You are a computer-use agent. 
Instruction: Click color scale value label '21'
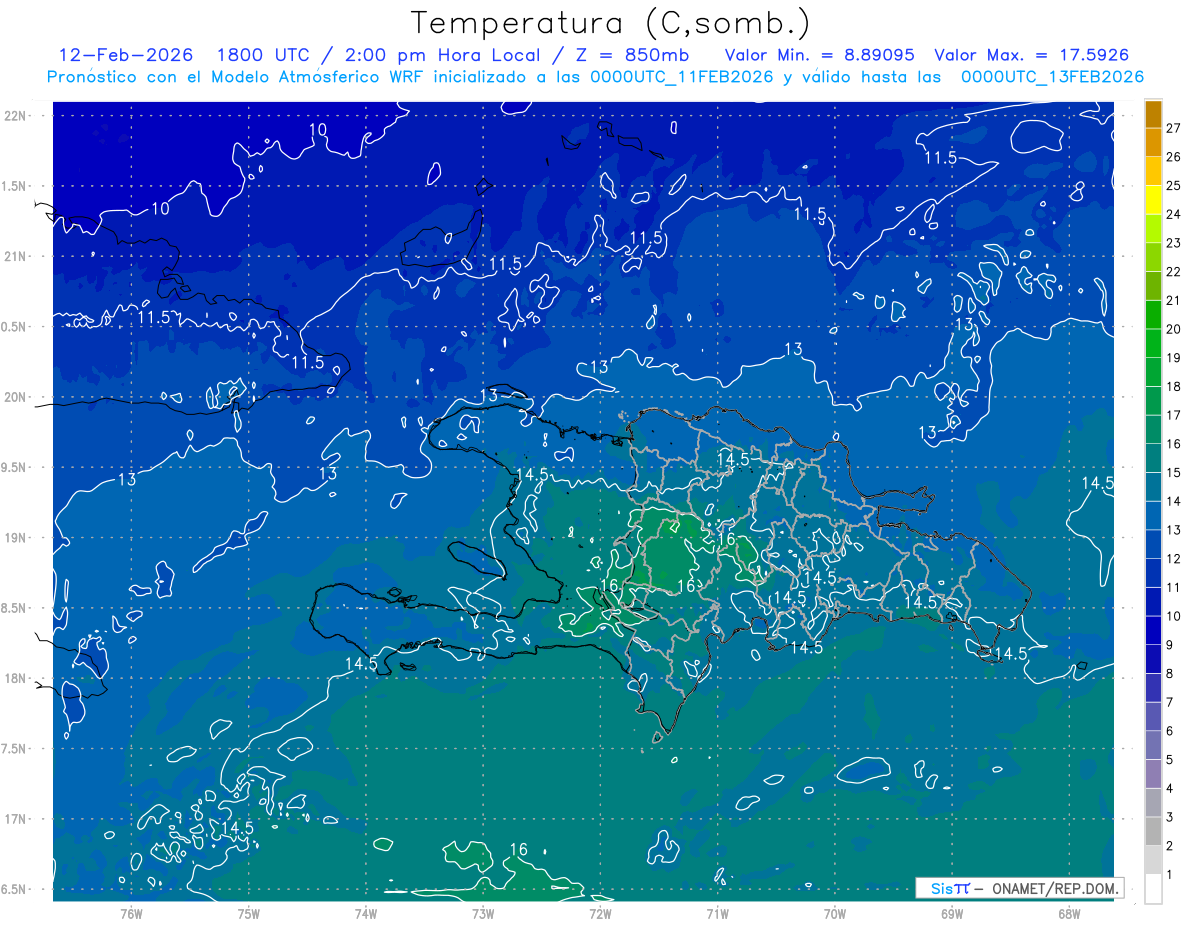1174,301
